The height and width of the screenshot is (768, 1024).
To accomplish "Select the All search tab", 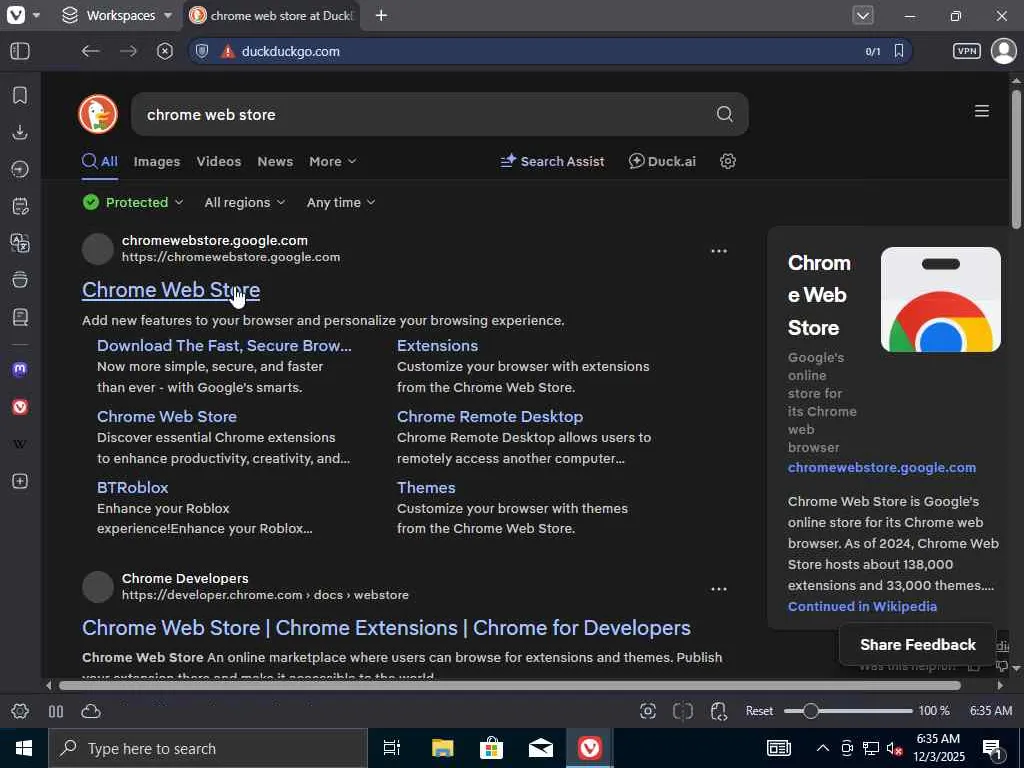I will 100,161.
